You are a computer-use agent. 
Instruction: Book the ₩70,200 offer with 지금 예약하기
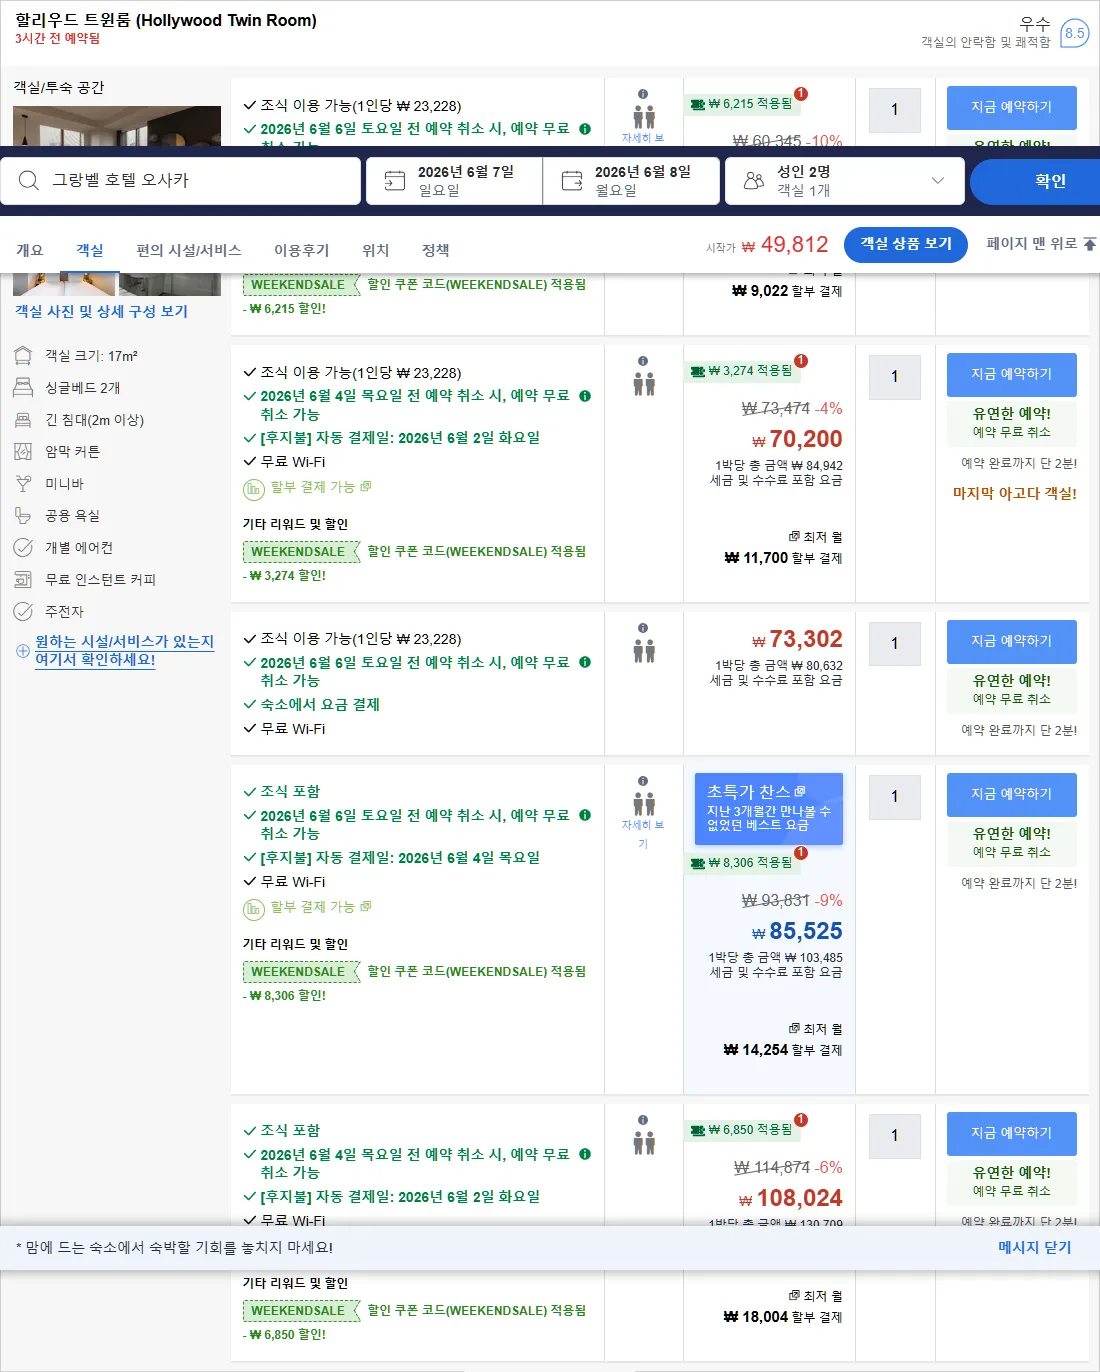pos(1012,374)
